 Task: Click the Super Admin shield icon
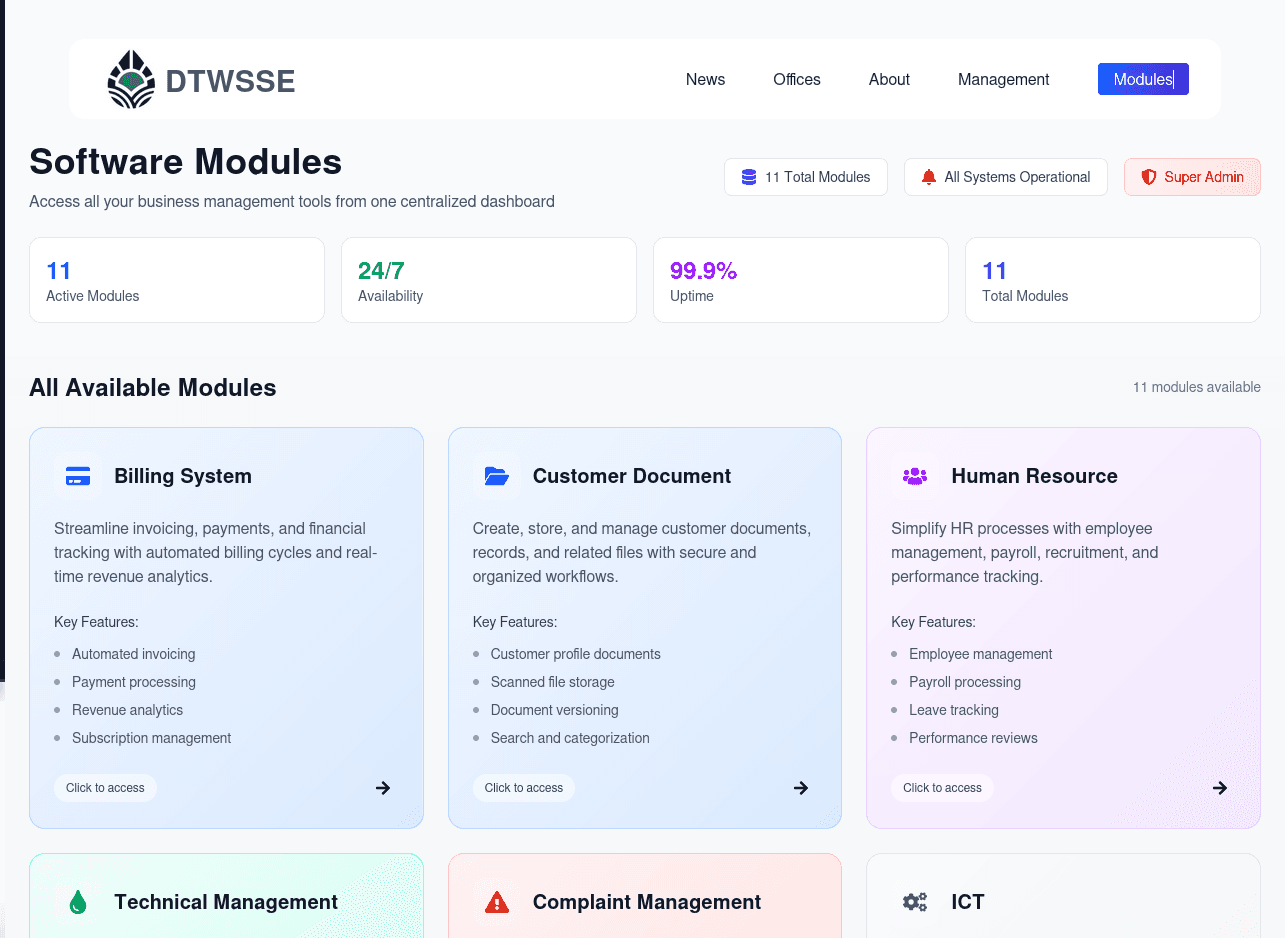(x=1149, y=176)
